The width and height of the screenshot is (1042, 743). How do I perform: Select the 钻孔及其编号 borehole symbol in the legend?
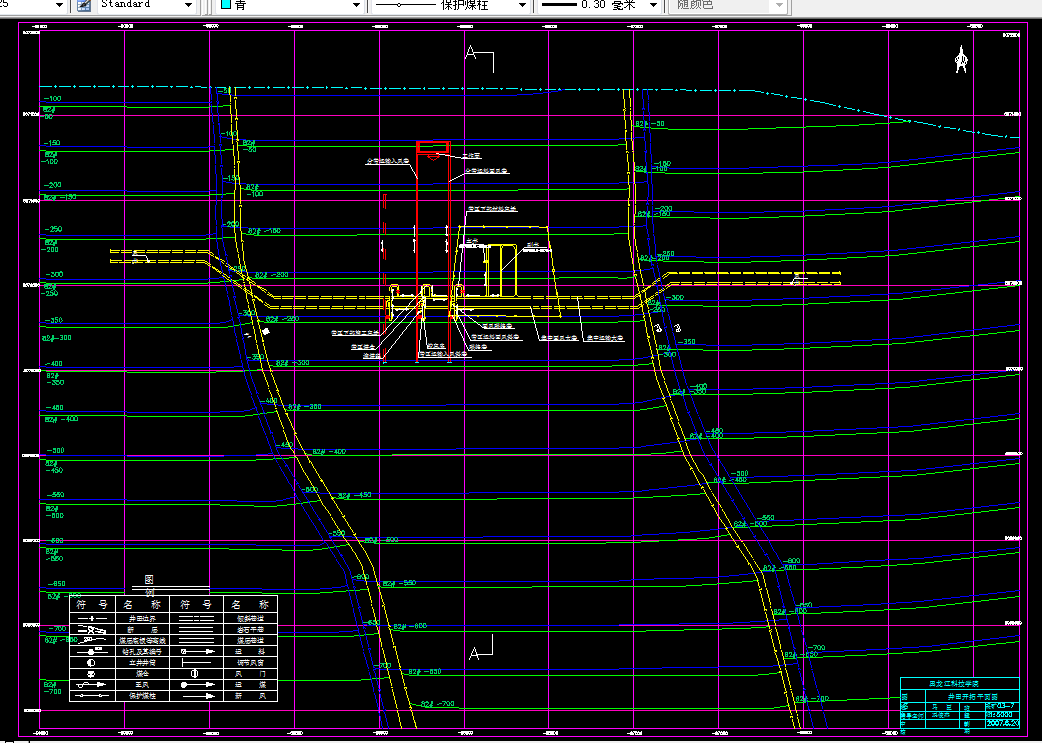pyautogui.click(x=92, y=651)
